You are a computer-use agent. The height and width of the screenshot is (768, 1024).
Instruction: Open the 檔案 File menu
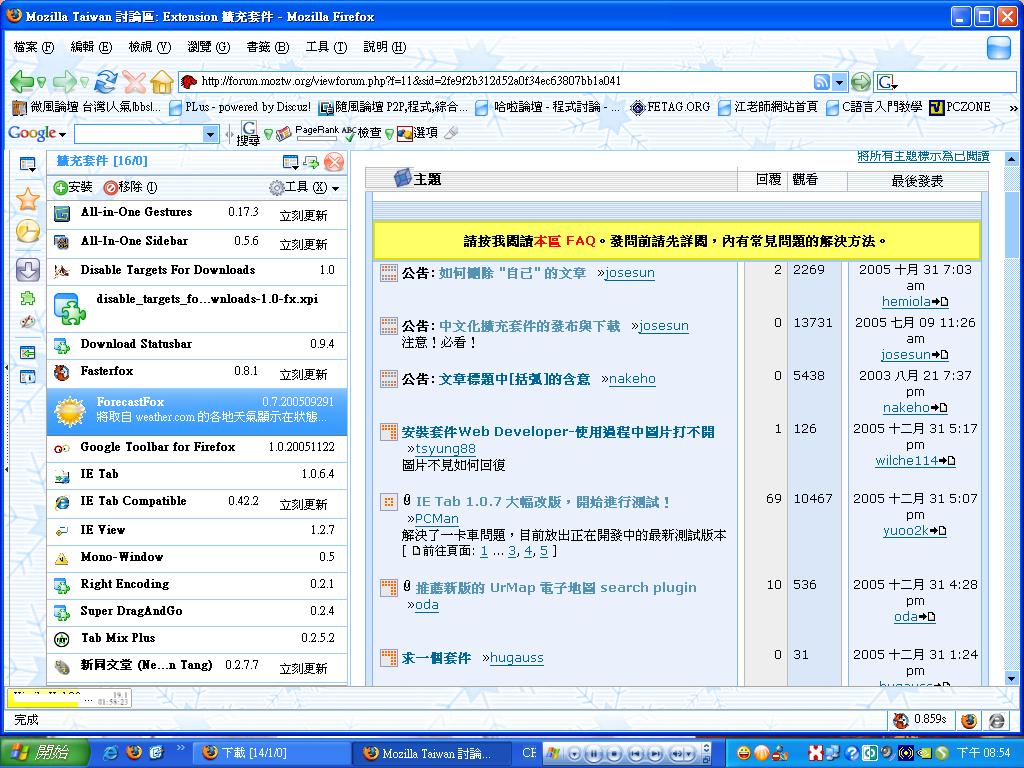[33, 47]
